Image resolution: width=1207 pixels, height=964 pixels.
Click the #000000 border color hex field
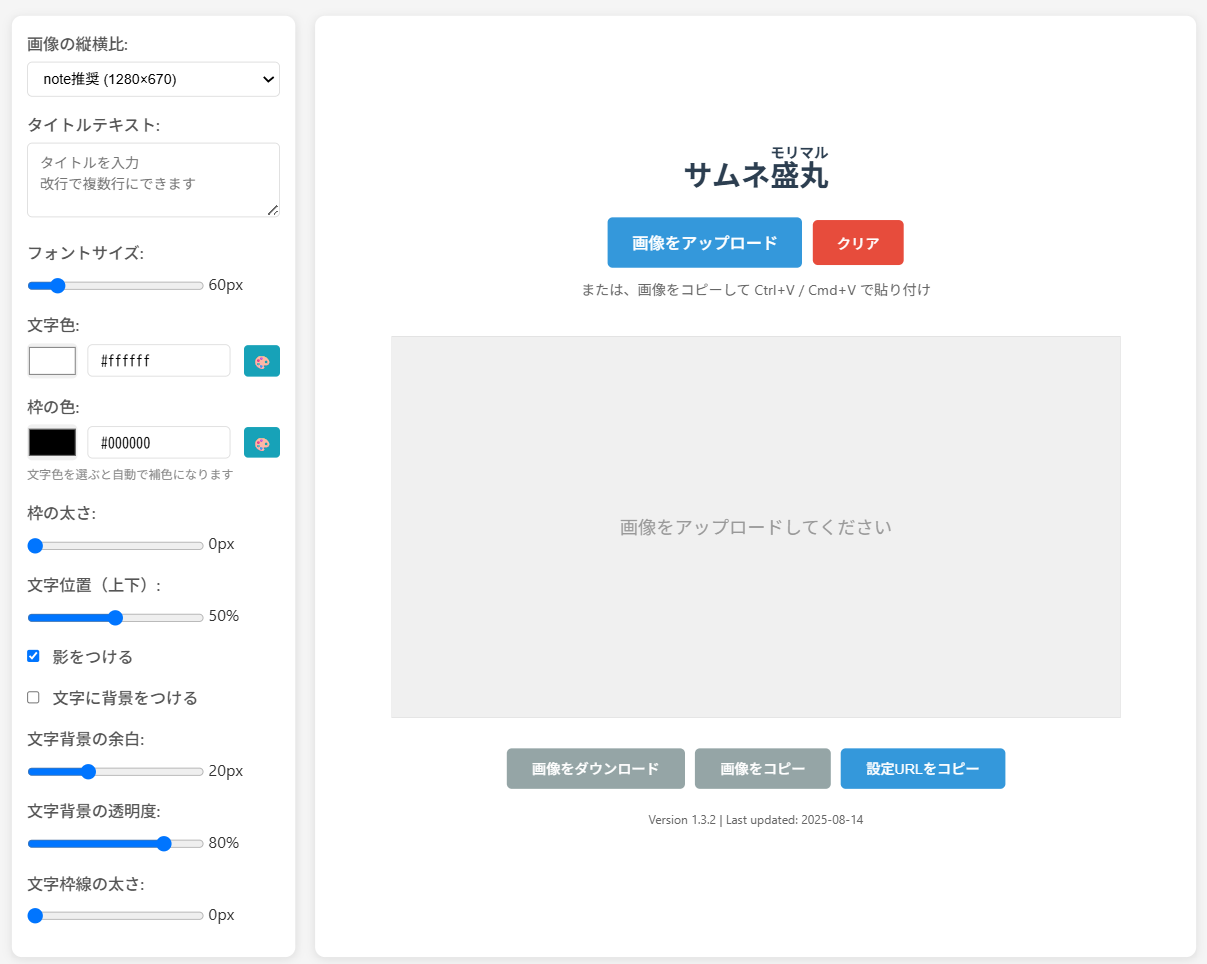click(158, 443)
